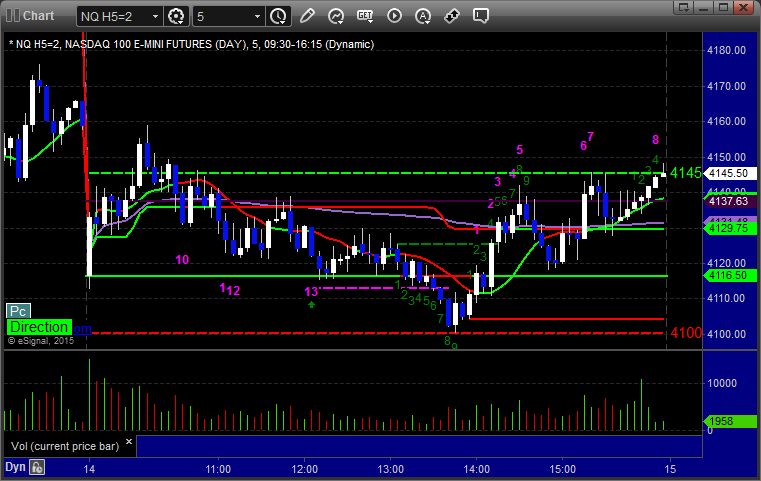Click the green Direction label

click(39, 327)
